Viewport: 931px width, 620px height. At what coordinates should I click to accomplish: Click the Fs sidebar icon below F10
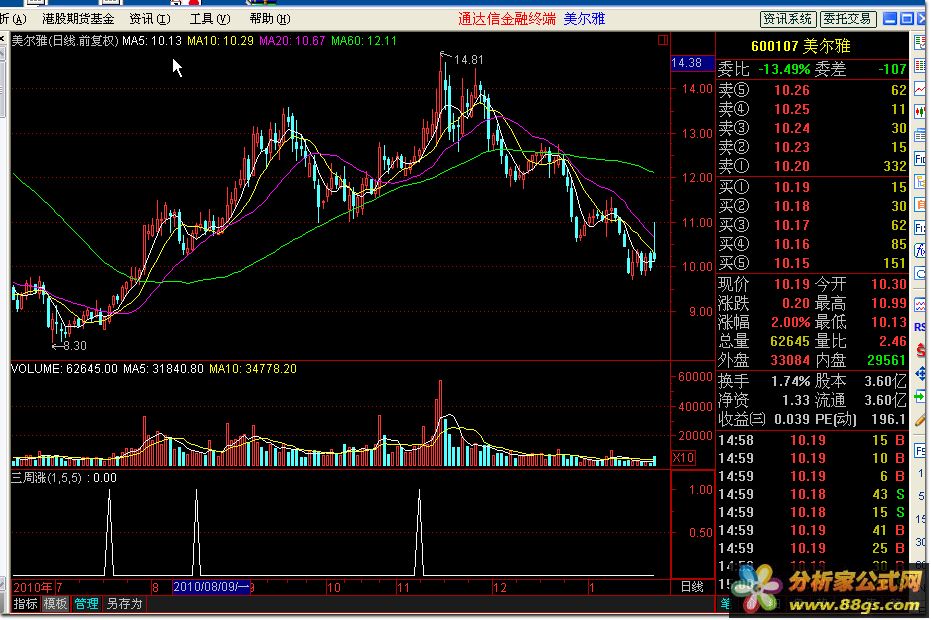(920, 228)
